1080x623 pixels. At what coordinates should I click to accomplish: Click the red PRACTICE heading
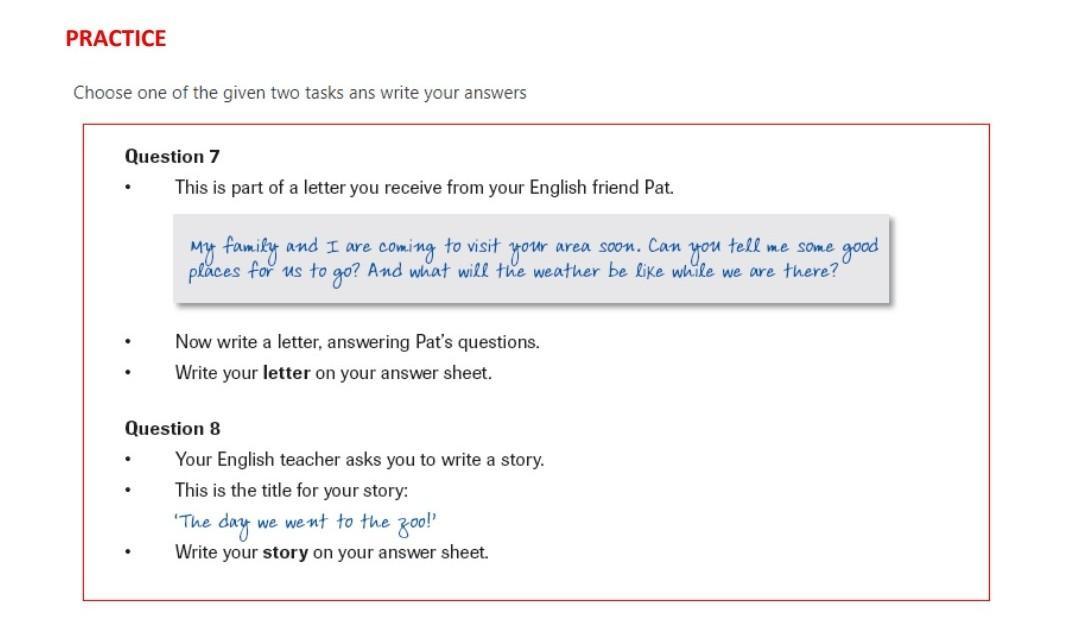pyautogui.click(x=116, y=39)
